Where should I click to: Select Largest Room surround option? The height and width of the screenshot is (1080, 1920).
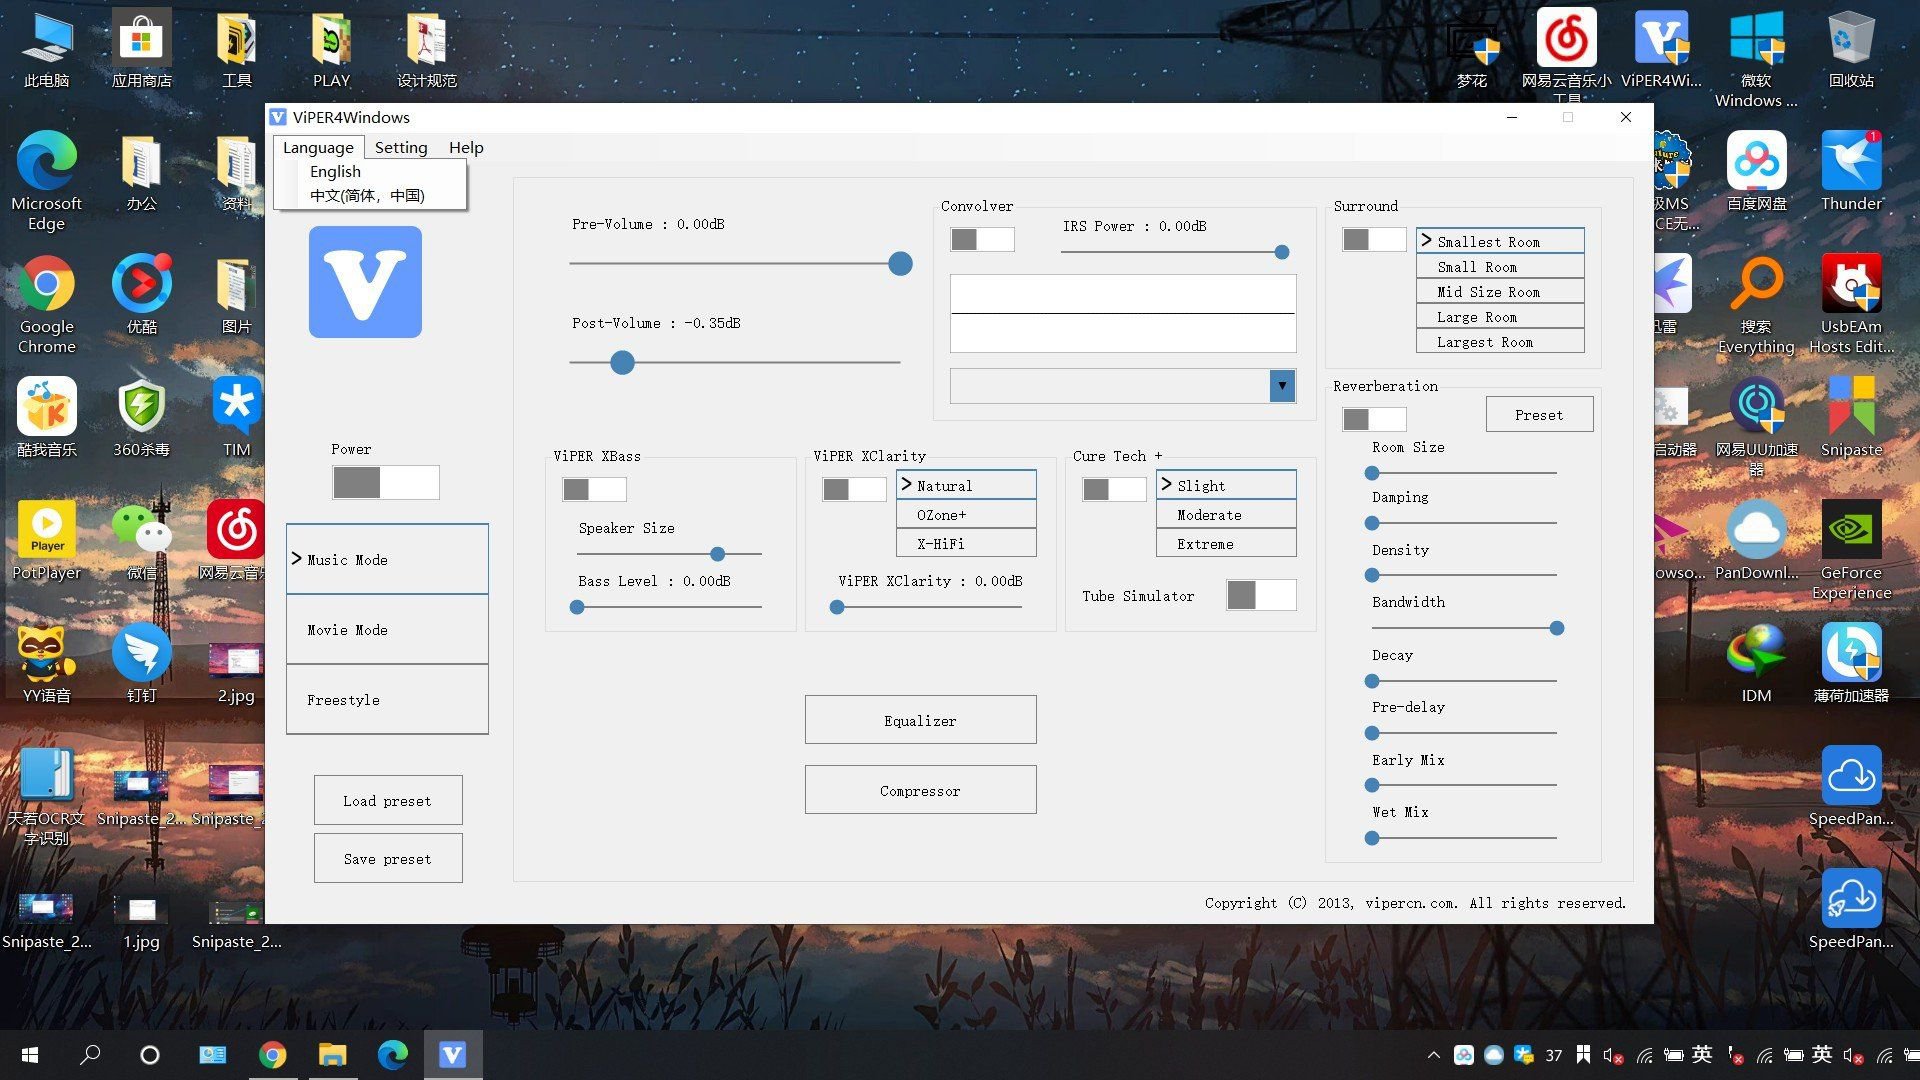point(1500,341)
